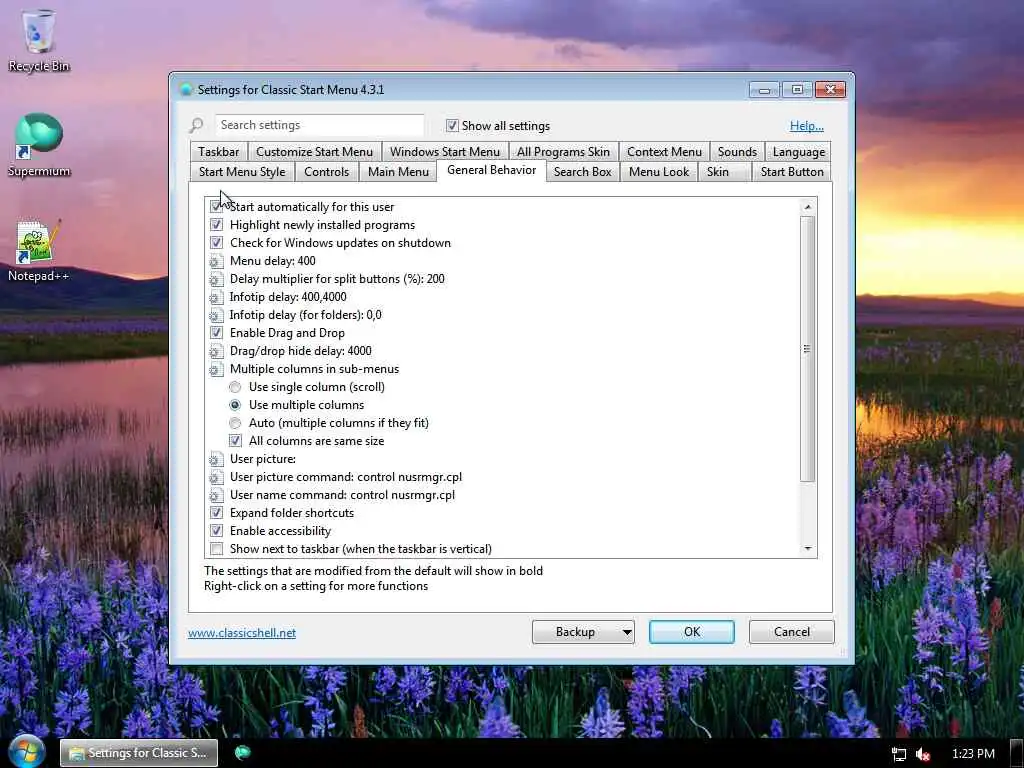The image size is (1024, 768).
Task: Open the Controls tab
Action: click(x=327, y=172)
